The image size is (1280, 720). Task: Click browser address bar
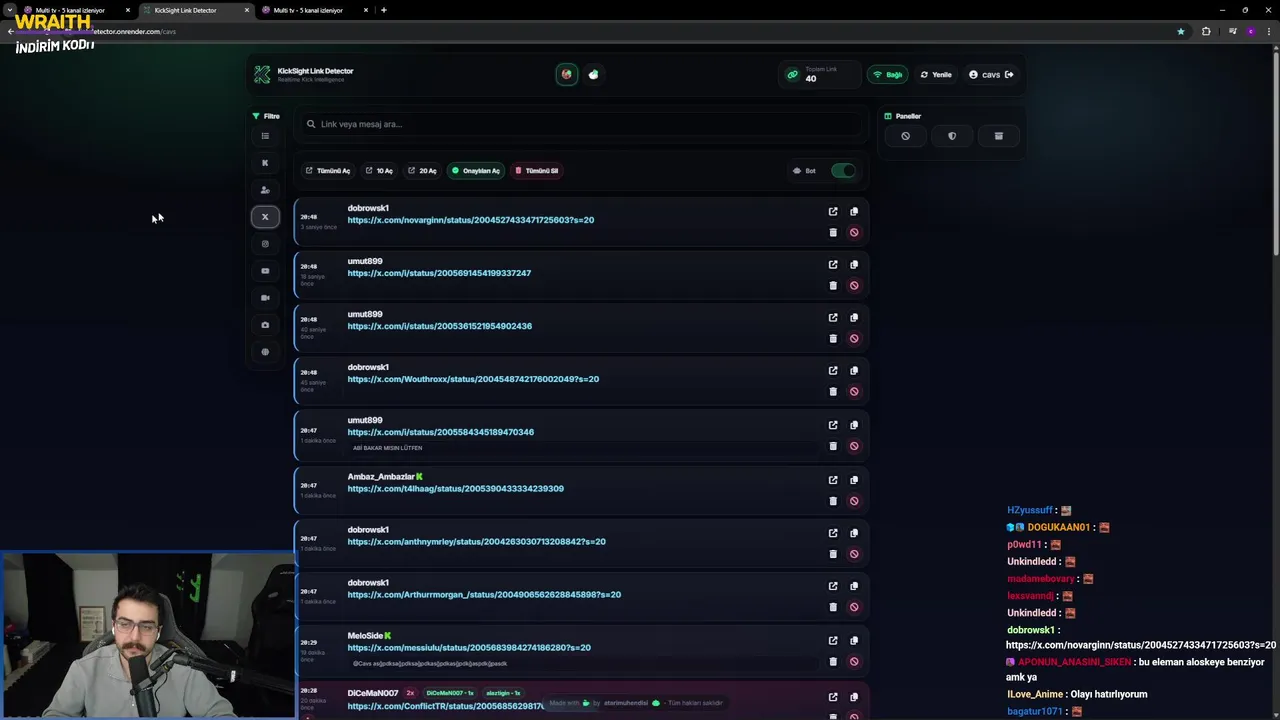pyautogui.click(x=600, y=31)
